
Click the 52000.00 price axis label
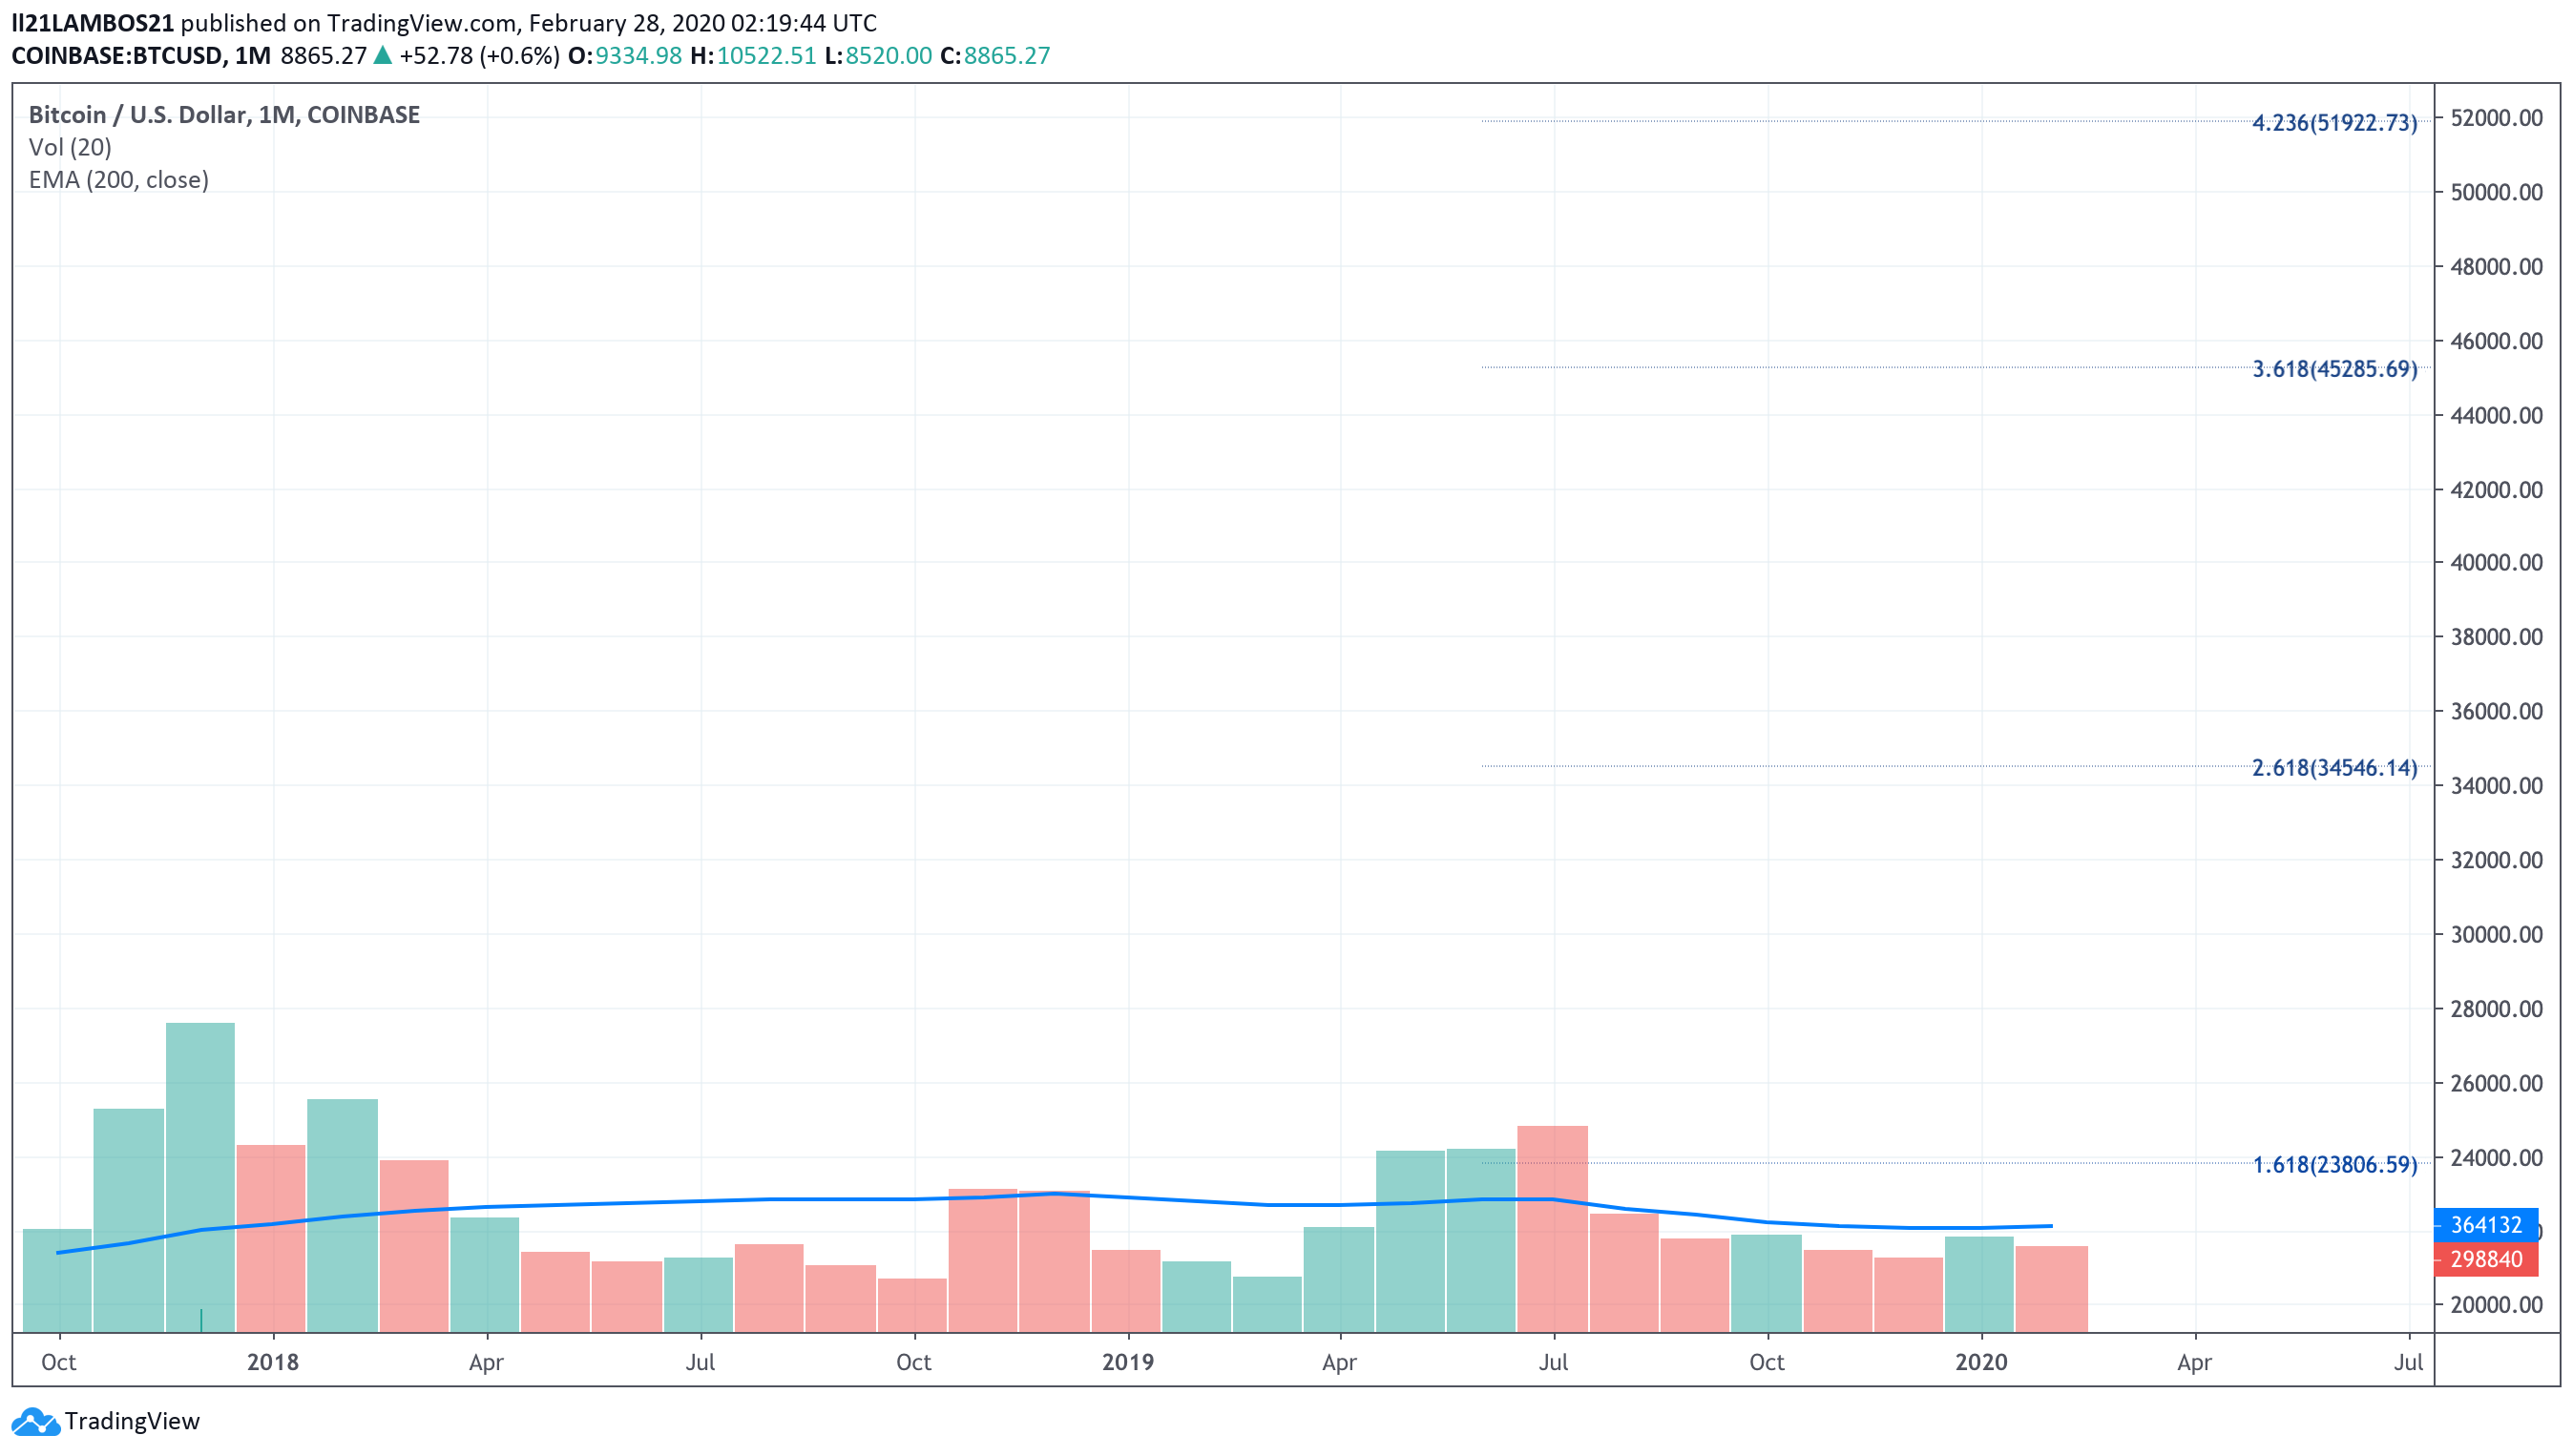(2496, 118)
